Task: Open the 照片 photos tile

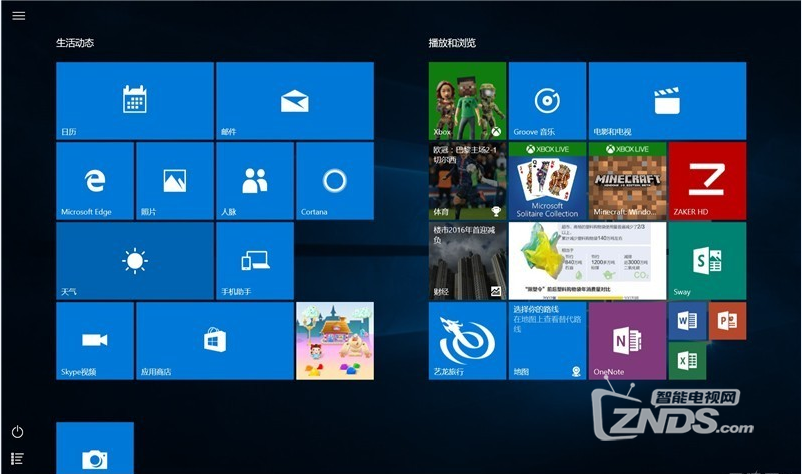Action: [174, 180]
